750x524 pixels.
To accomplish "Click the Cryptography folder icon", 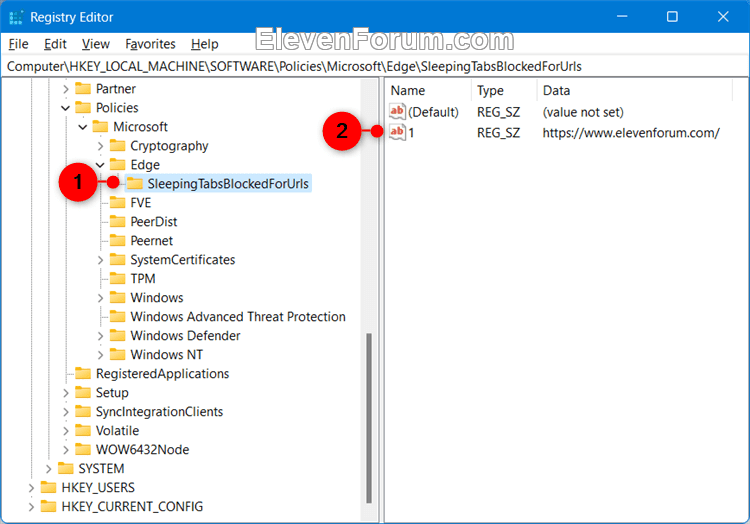I will point(118,145).
